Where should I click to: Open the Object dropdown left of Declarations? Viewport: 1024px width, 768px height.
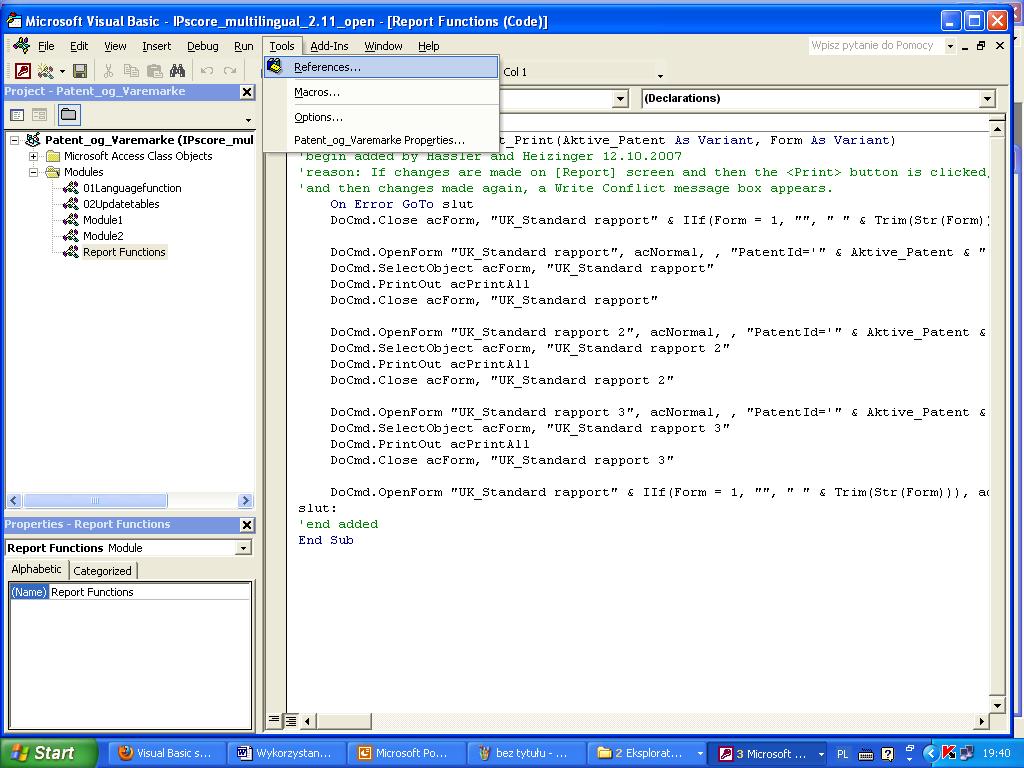click(620, 99)
